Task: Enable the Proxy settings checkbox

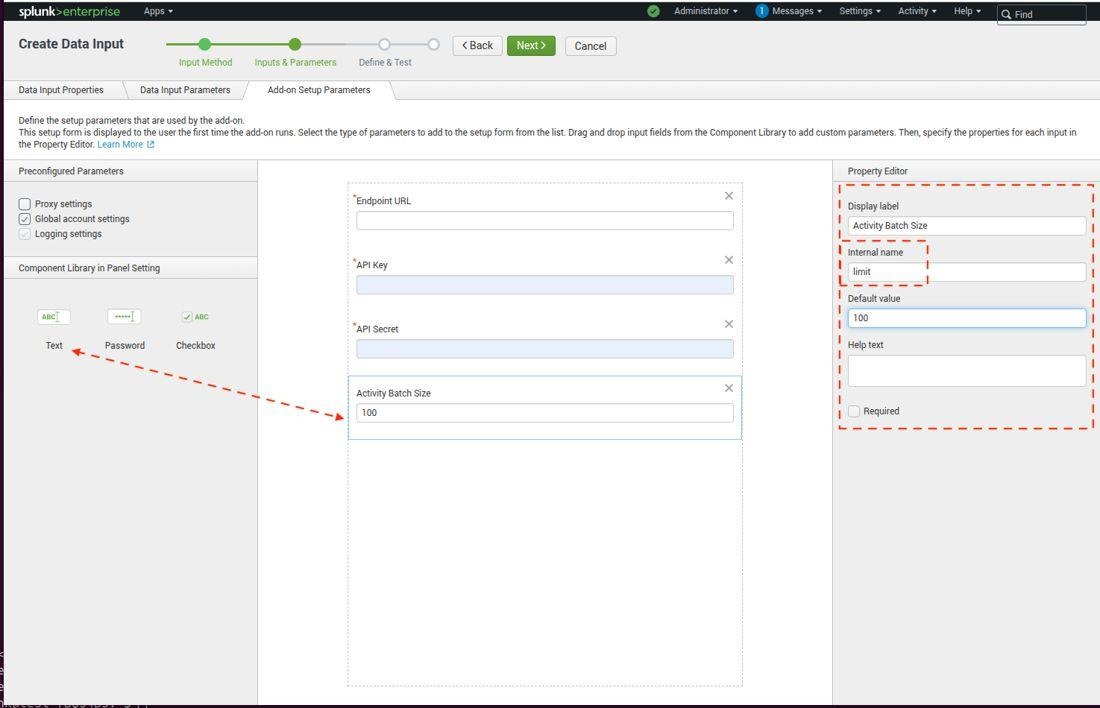Action: pos(25,204)
